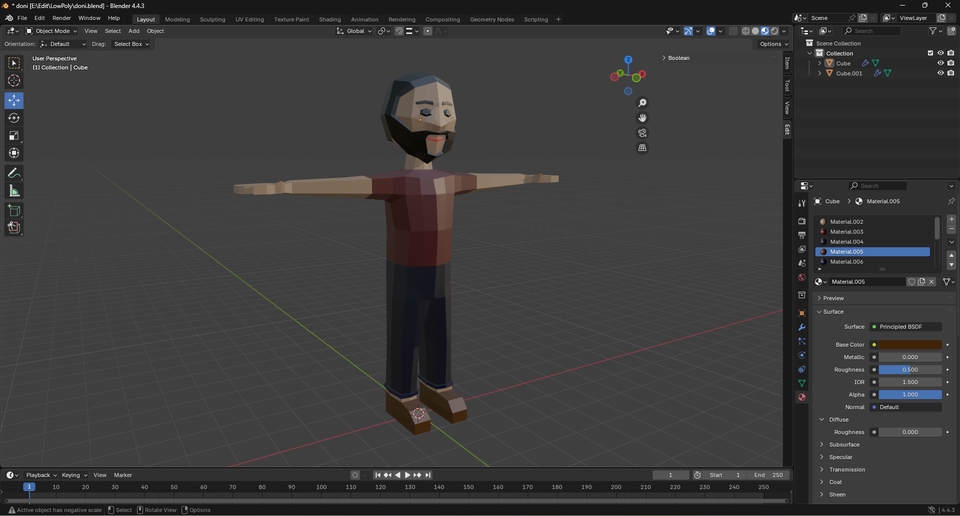
Task: Open the Options dropdown in header
Action: pos(773,44)
